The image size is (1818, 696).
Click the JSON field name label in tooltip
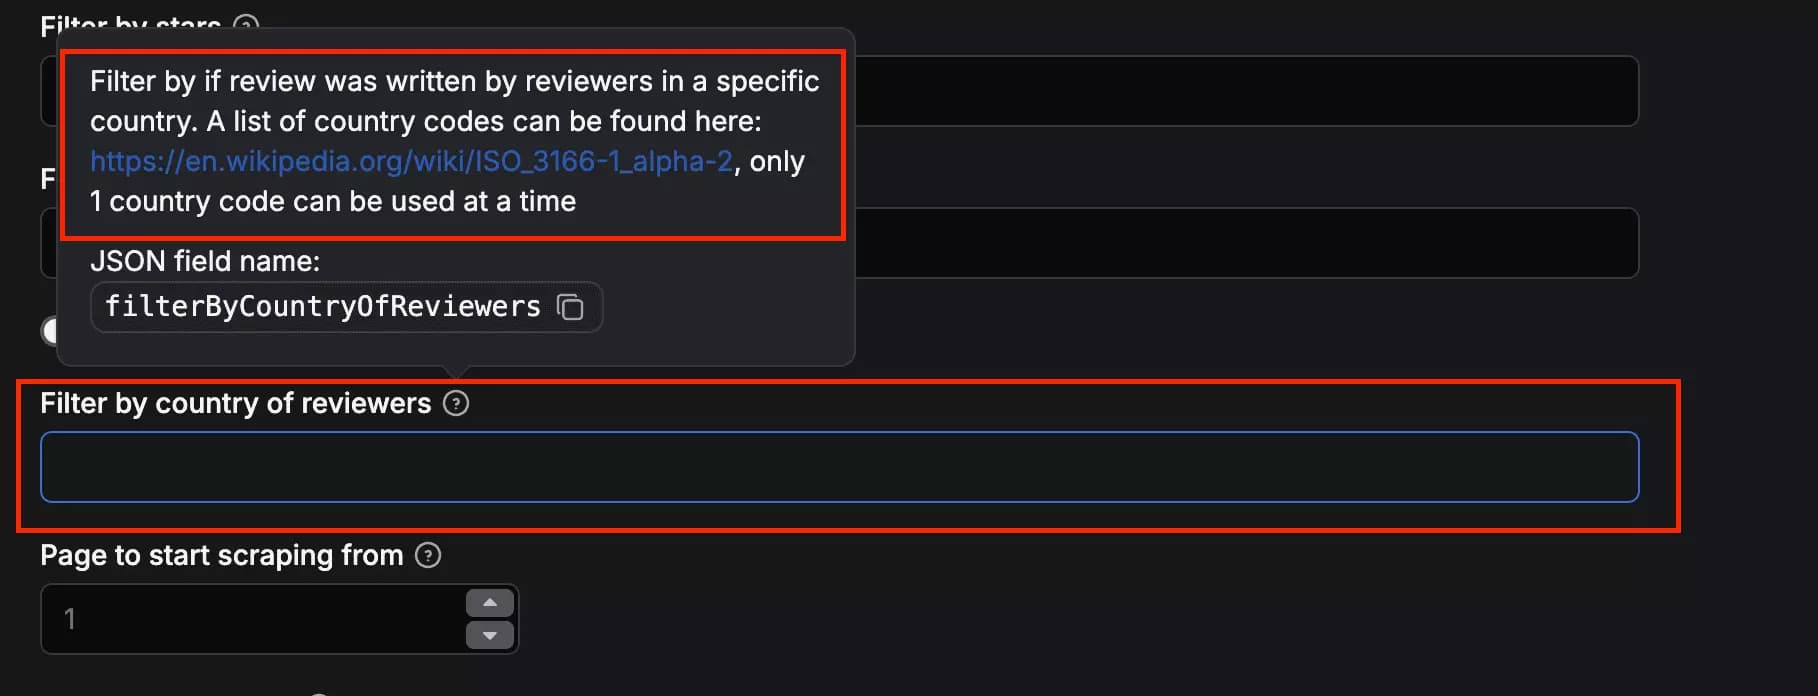(x=205, y=261)
